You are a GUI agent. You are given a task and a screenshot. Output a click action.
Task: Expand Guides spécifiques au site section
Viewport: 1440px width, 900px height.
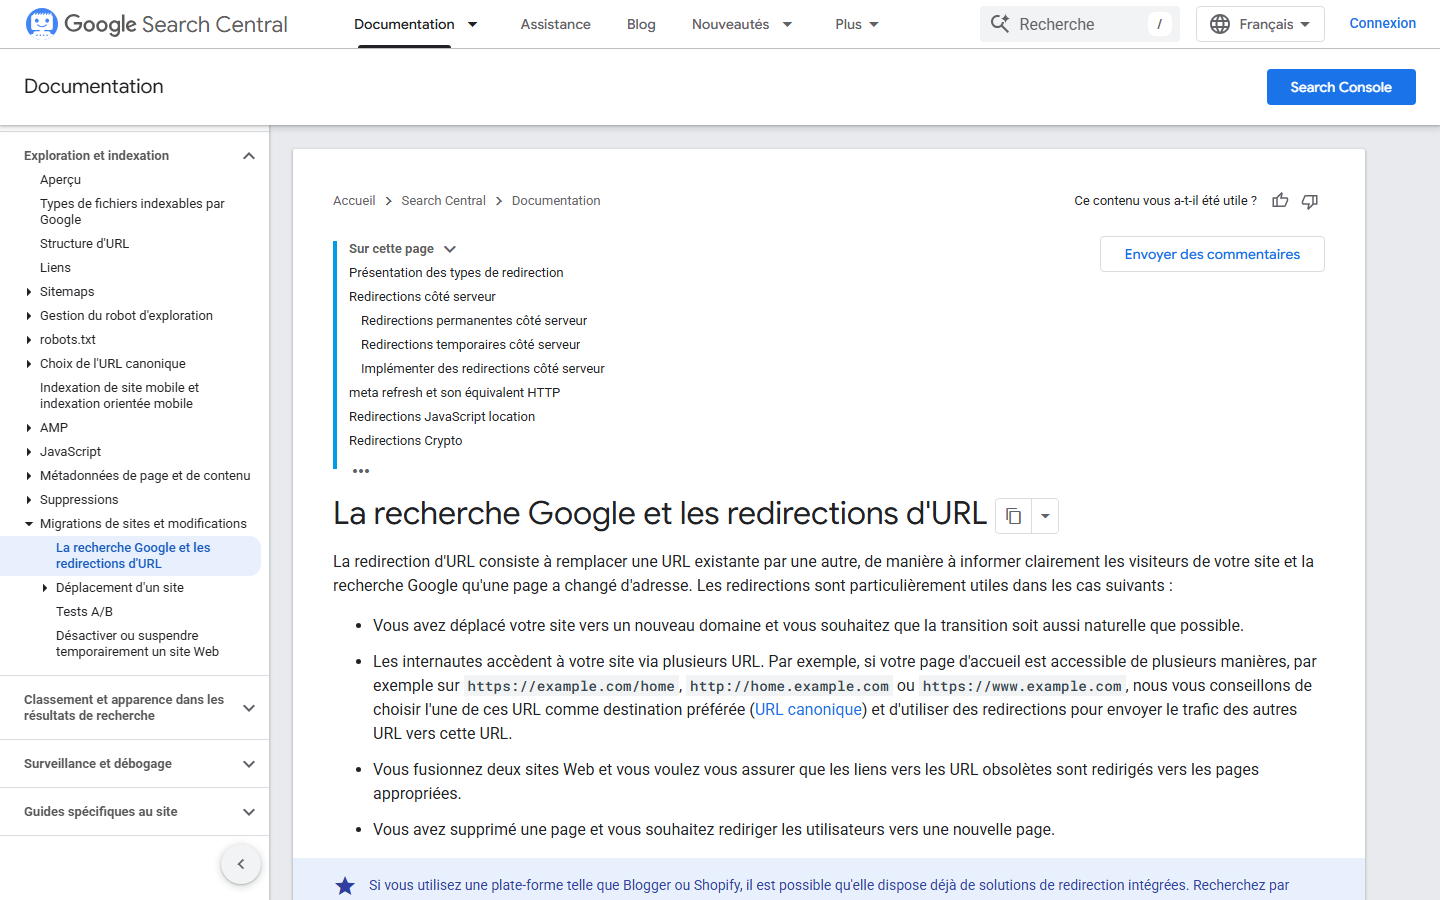click(x=249, y=812)
